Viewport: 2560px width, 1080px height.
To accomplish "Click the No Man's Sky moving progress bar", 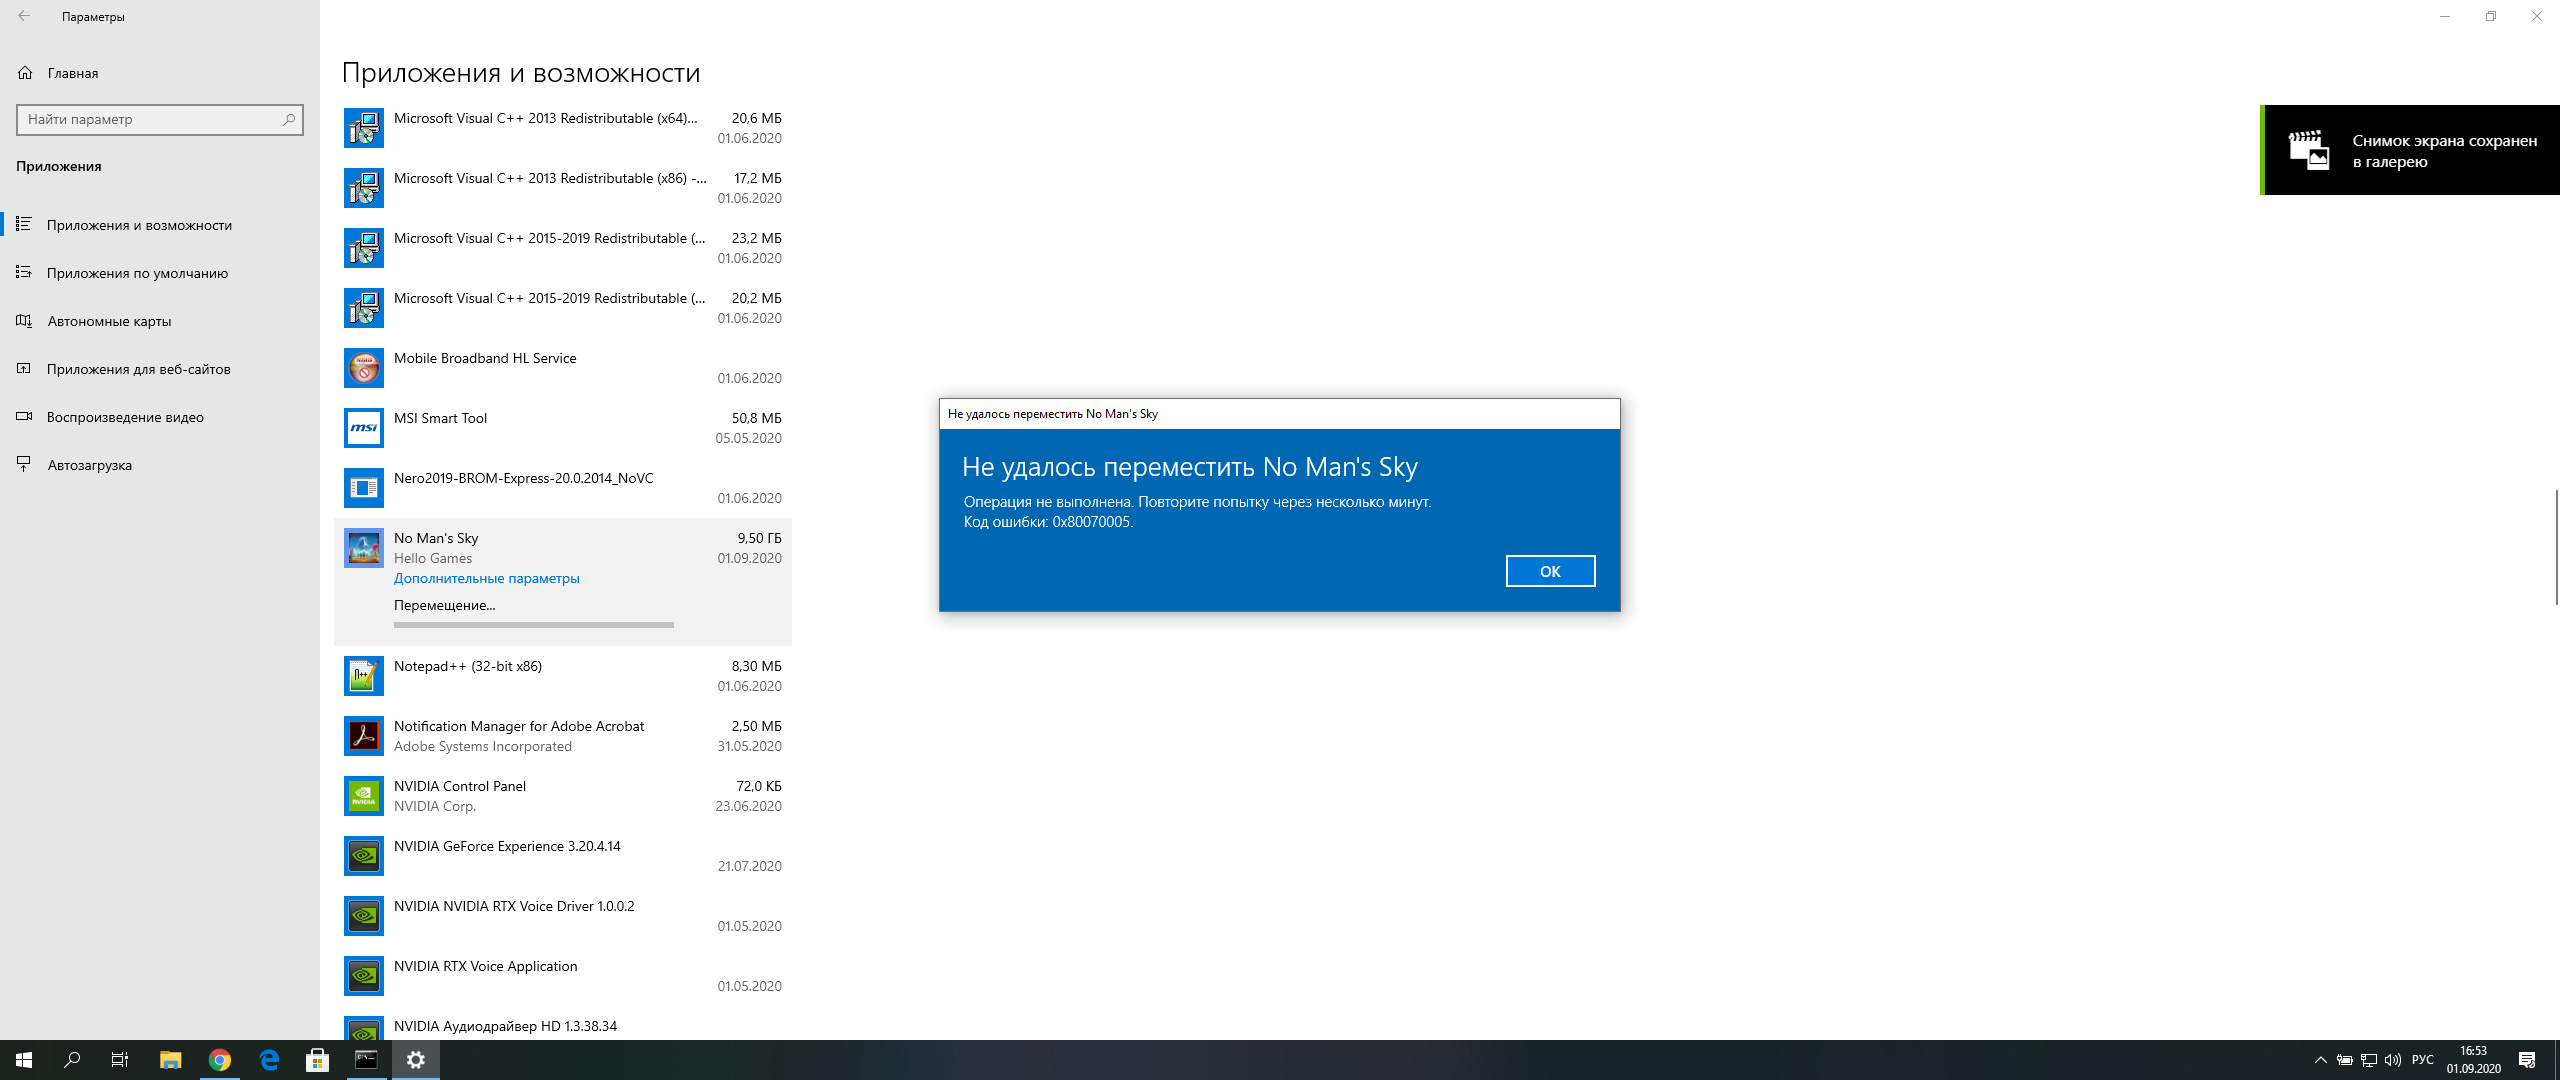I will [x=534, y=625].
